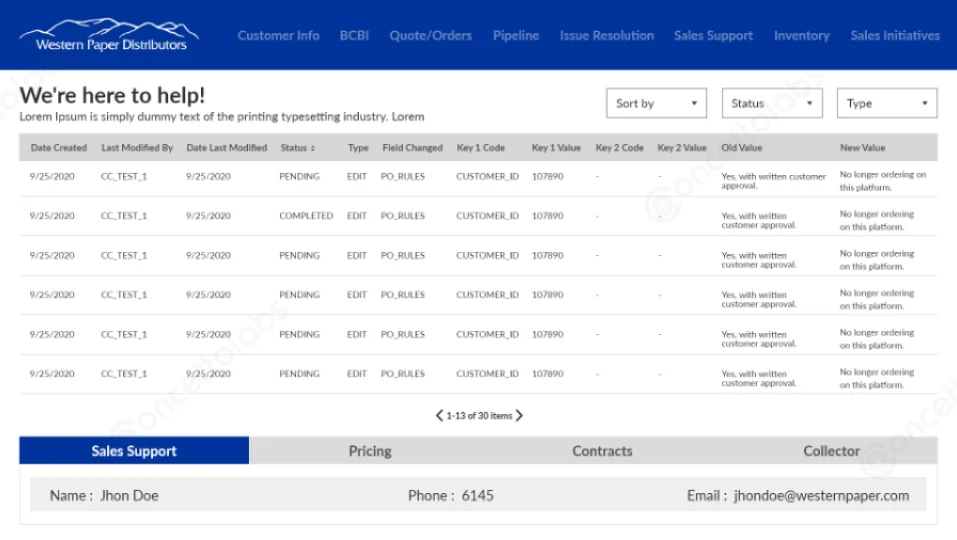Expand the Status filter dropdown

771,103
